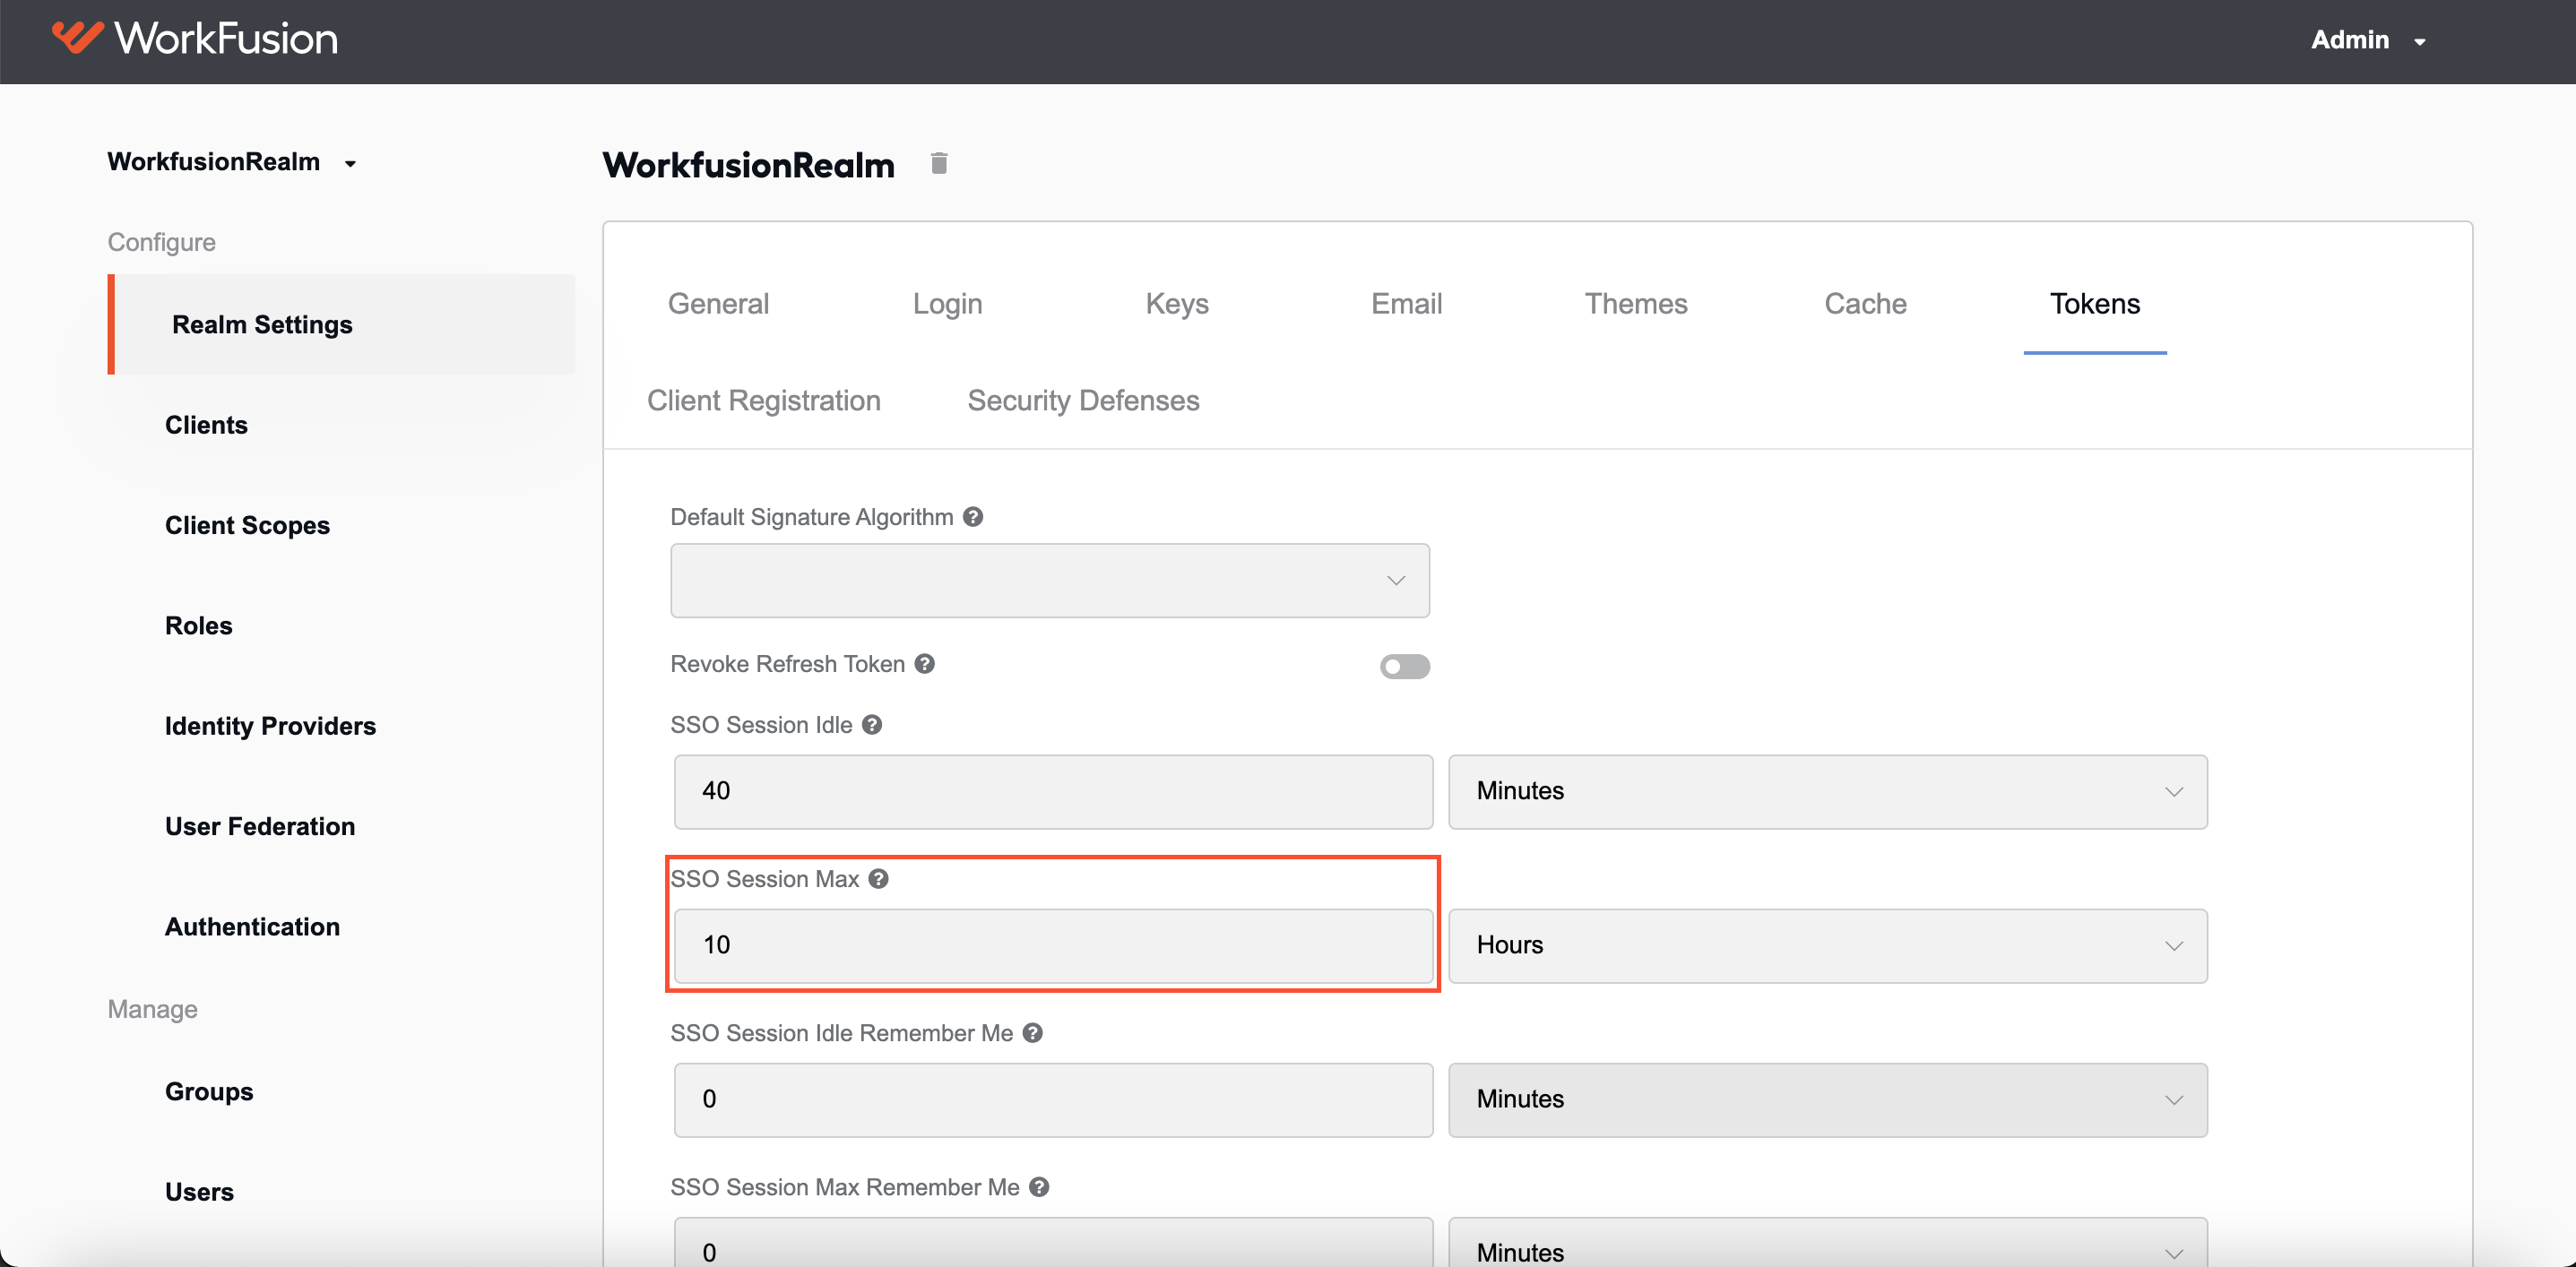Open the Default Signature Algorithm dropdown

click(1050, 581)
